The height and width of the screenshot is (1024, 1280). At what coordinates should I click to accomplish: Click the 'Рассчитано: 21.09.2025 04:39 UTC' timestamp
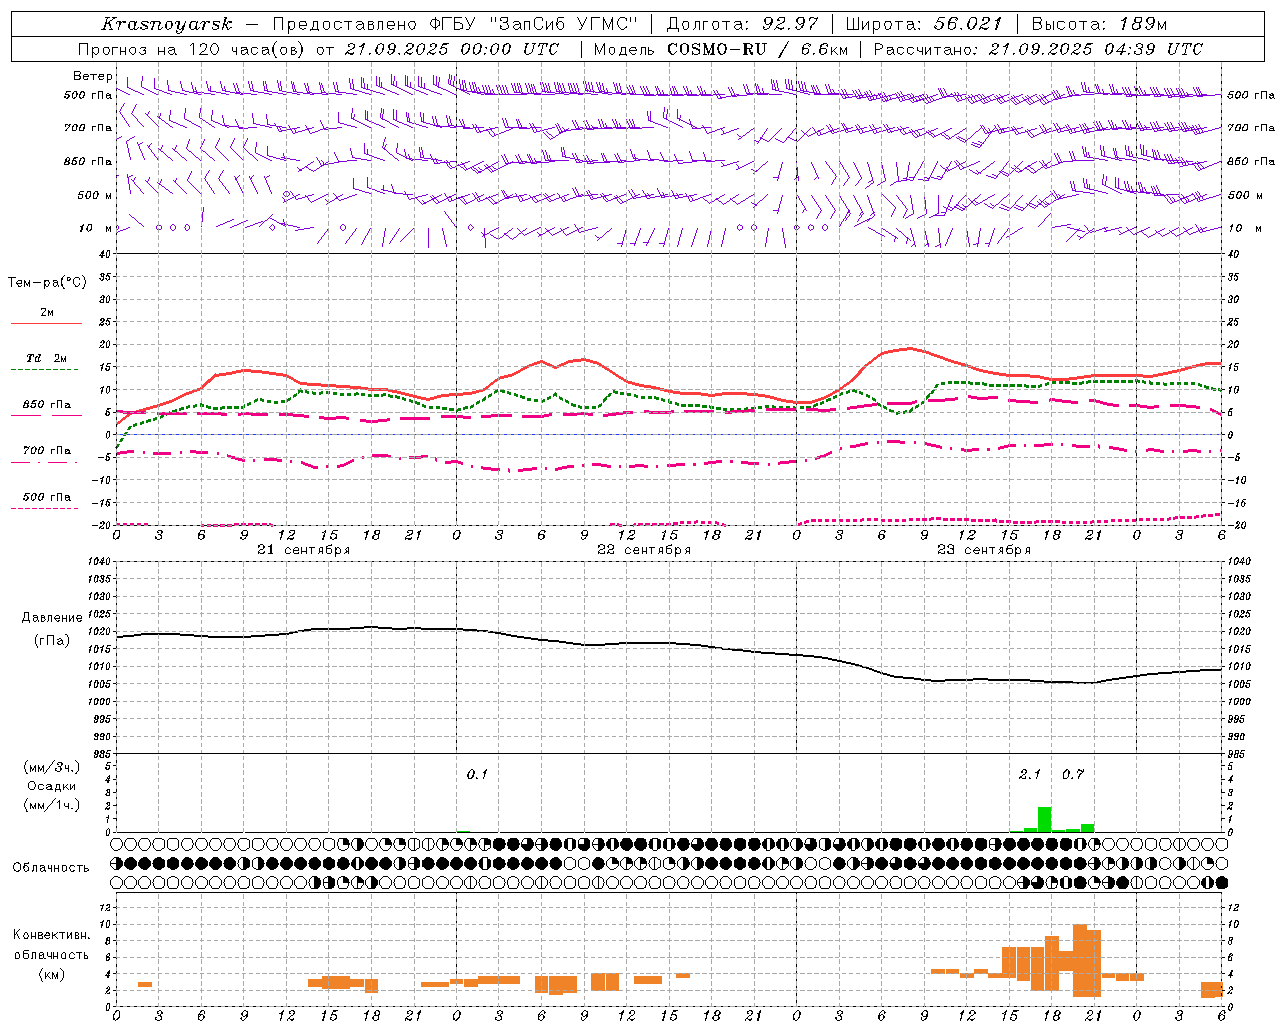1038,49
